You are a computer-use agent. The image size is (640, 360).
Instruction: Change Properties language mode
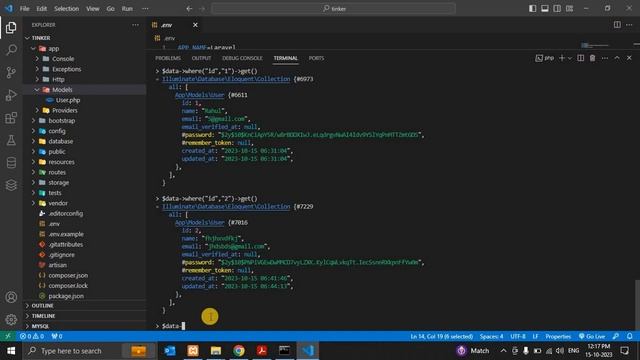(x=558, y=336)
